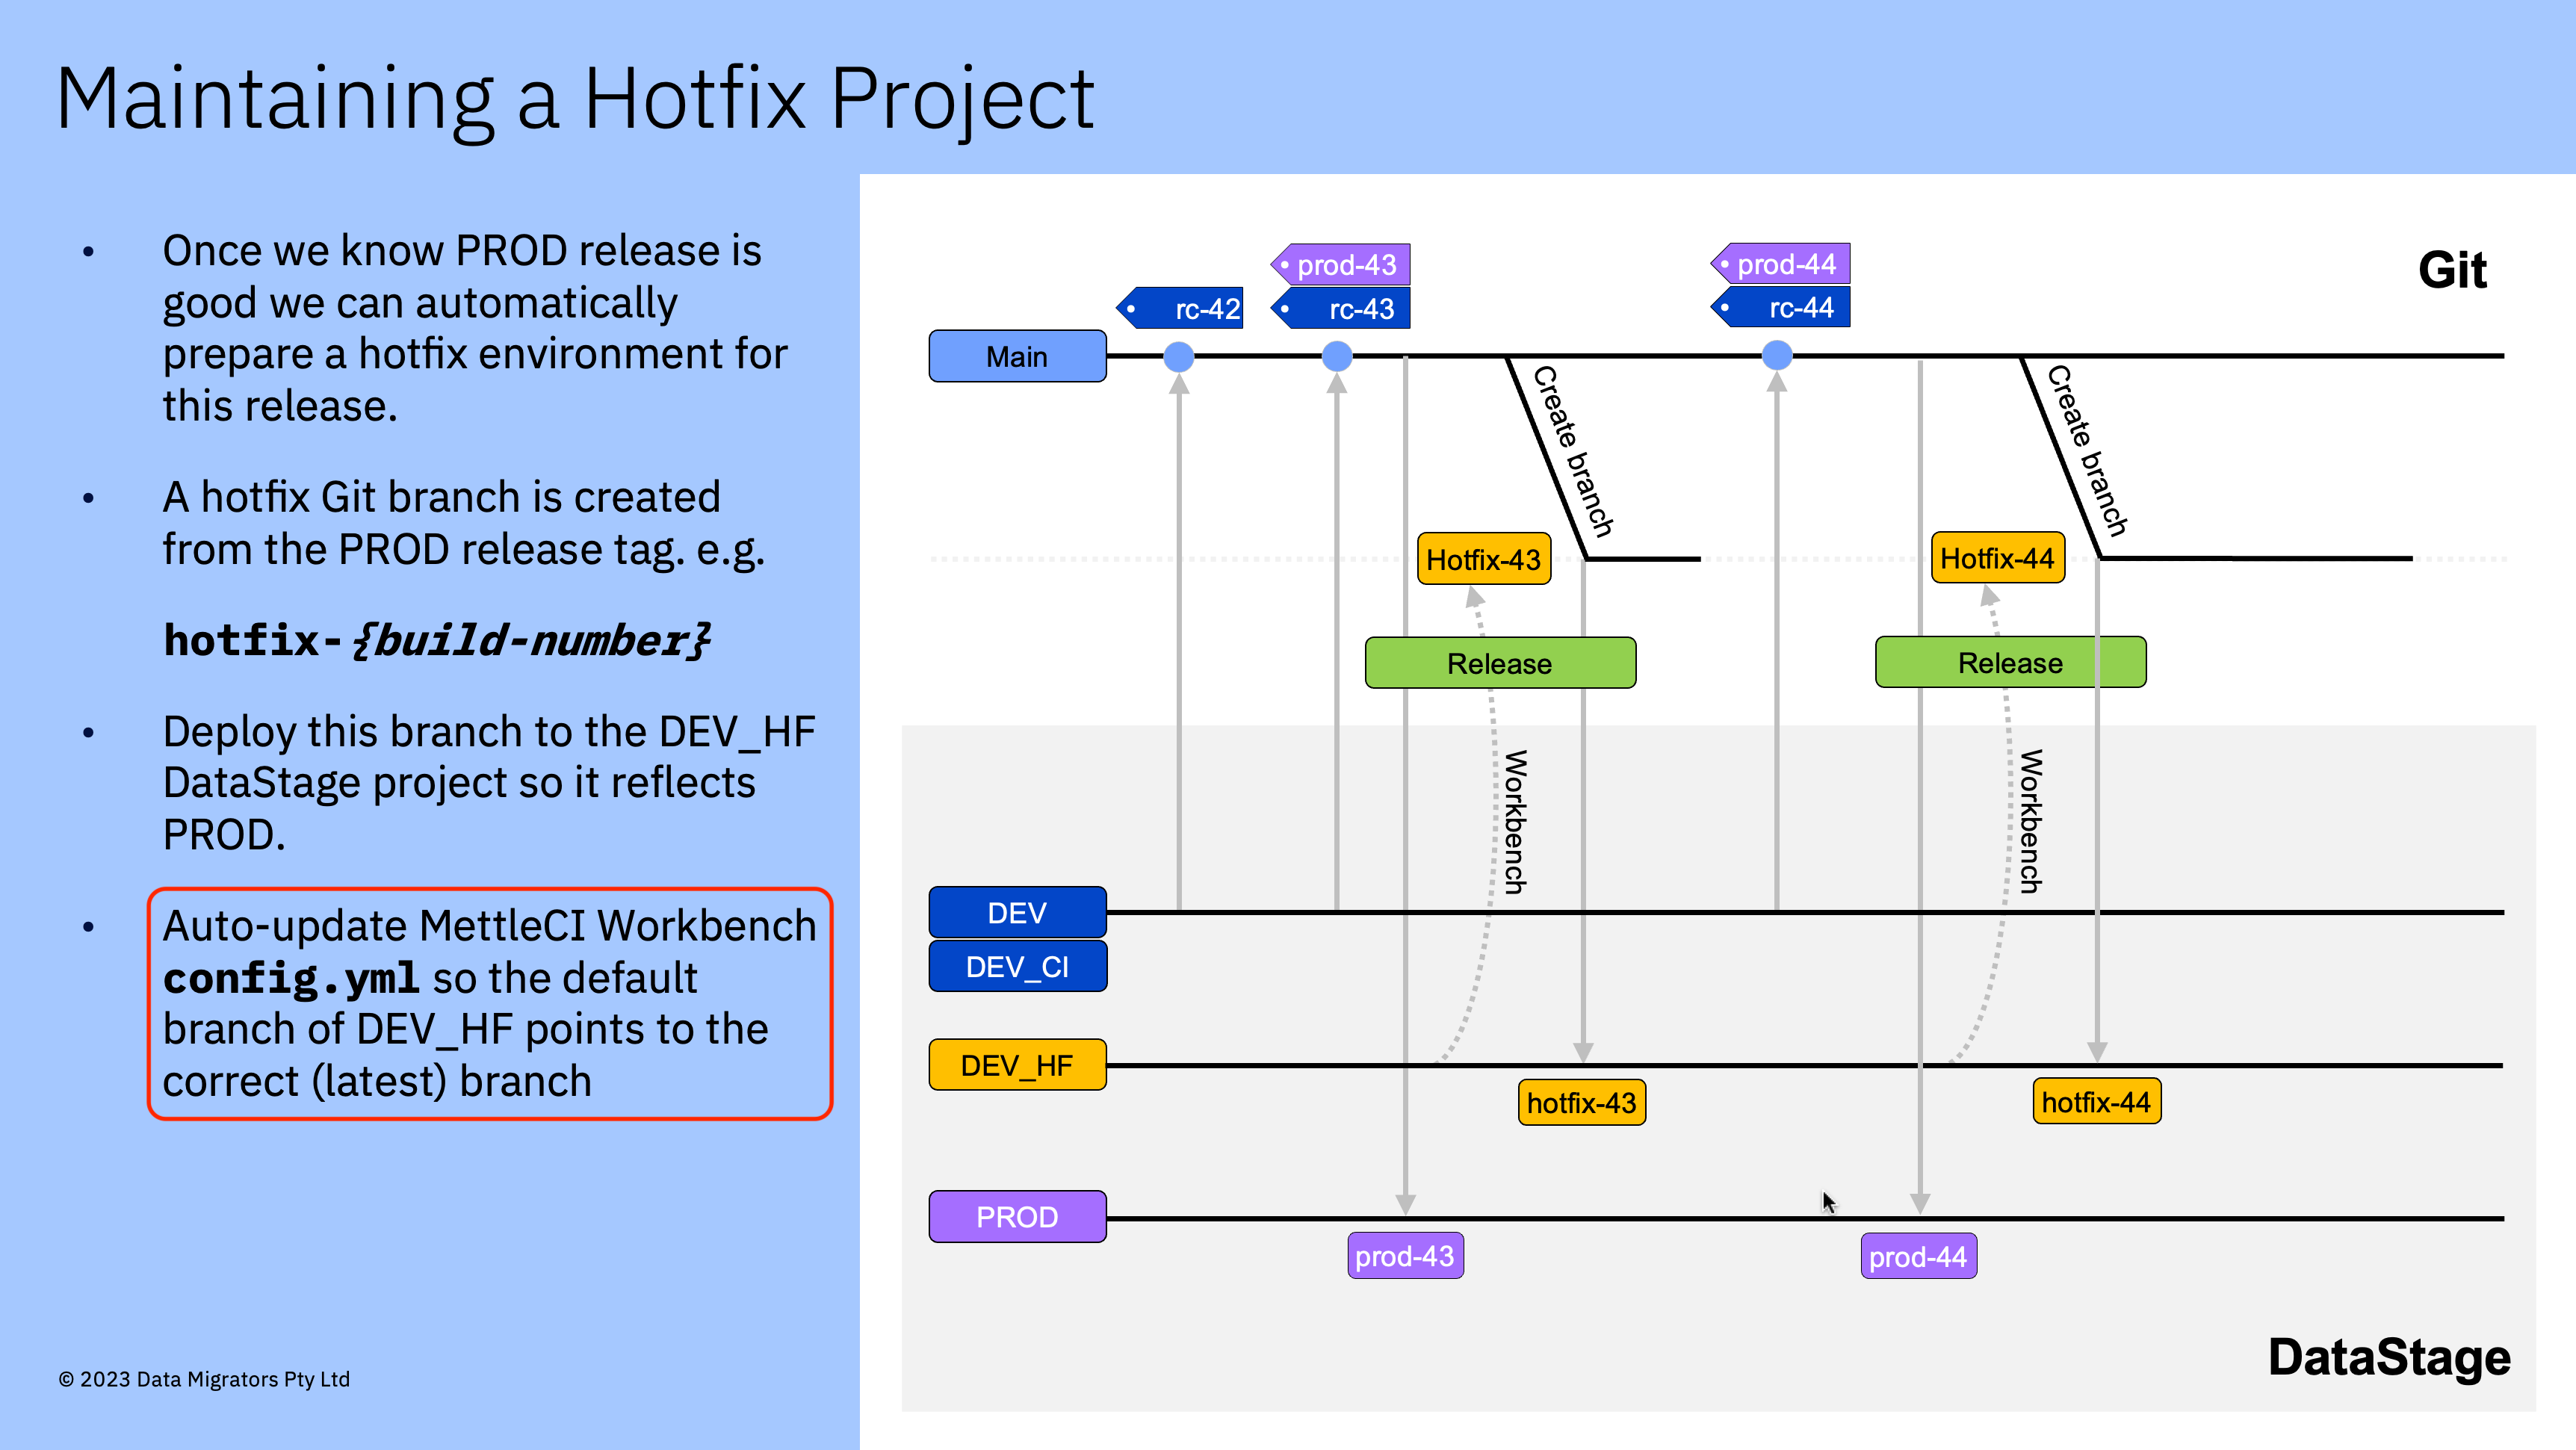Click the rc-42 git tag icon
The width and height of the screenshot is (2576, 1450).
coord(1180,309)
